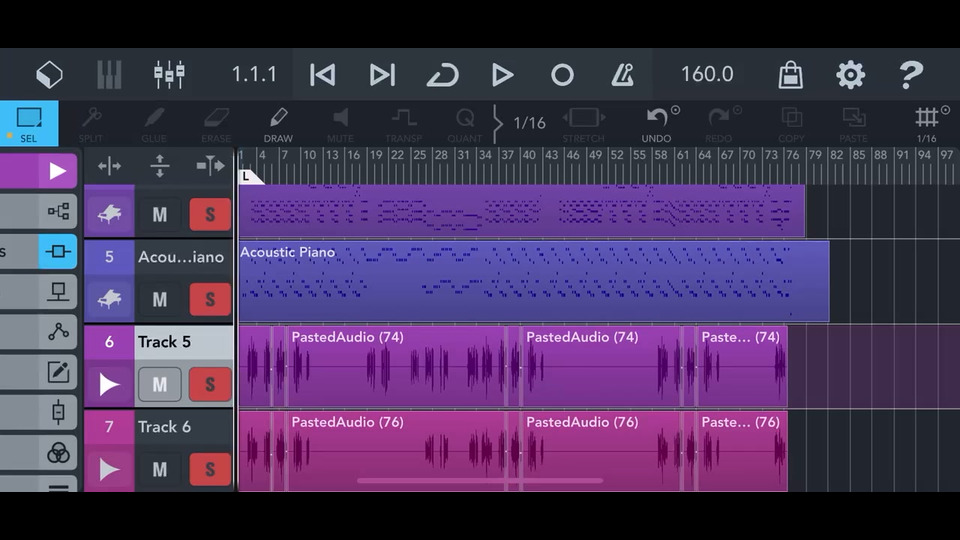Viewport: 960px width, 540px height.
Task: Choose the Stretch tool
Action: 583,124
